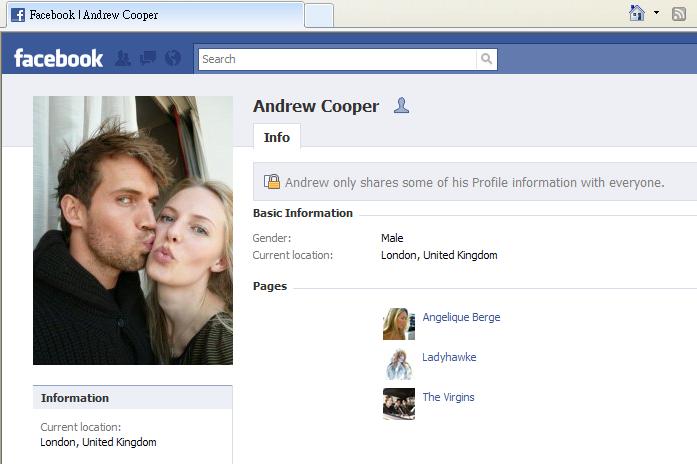The height and width of the screenshot is (464, 697).
Task: Select the Facebook | Andrew Cooper tab
Action: pyautogui.click(x=156, y=15)
